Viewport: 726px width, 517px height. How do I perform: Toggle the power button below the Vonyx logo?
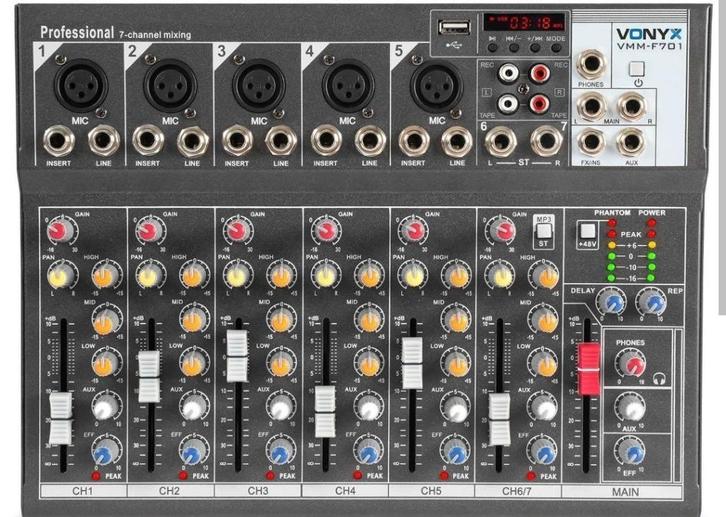(x=638, y=69)
